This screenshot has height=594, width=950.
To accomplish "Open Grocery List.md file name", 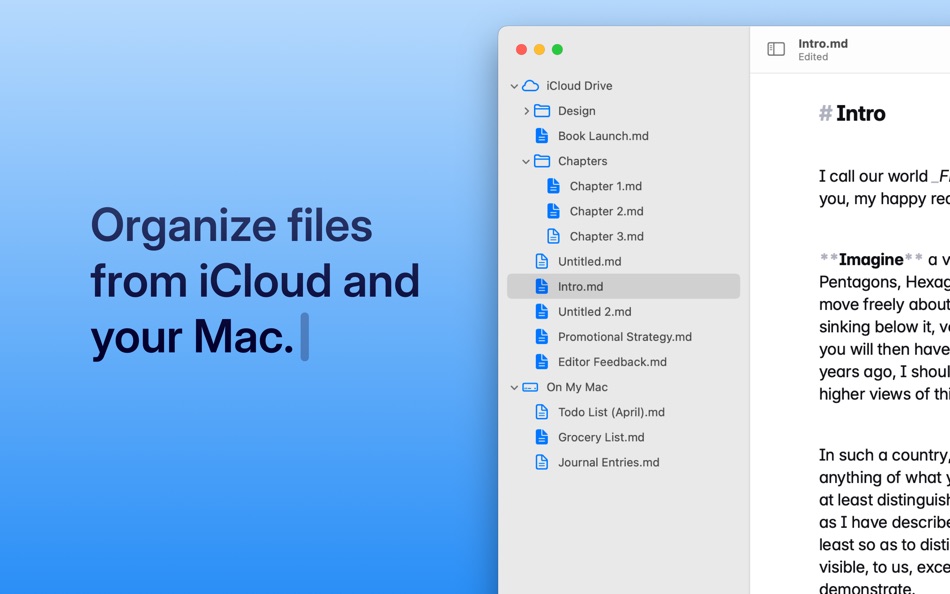I will pos(601,437).
